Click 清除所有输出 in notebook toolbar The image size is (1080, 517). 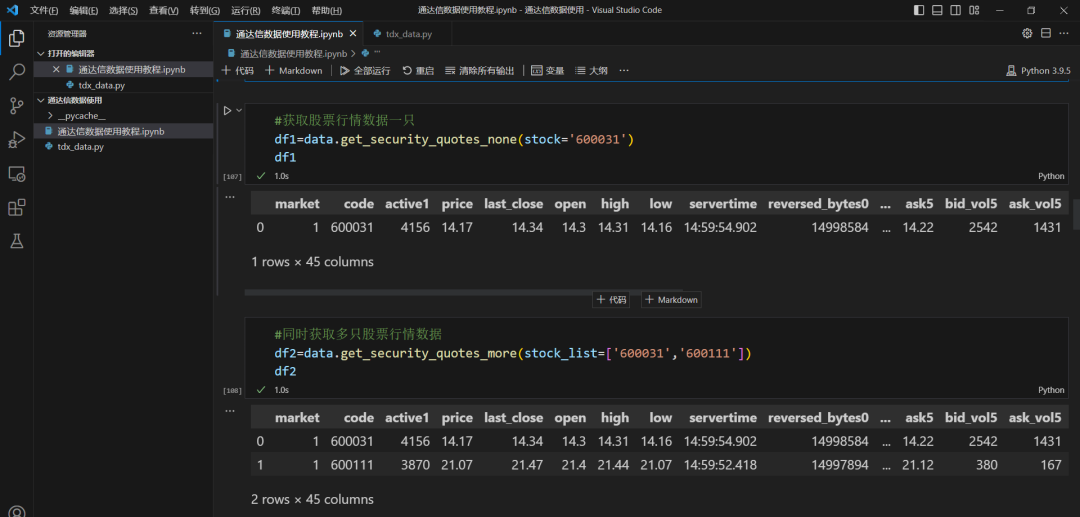pyautogui.click(x=480, y=70)
